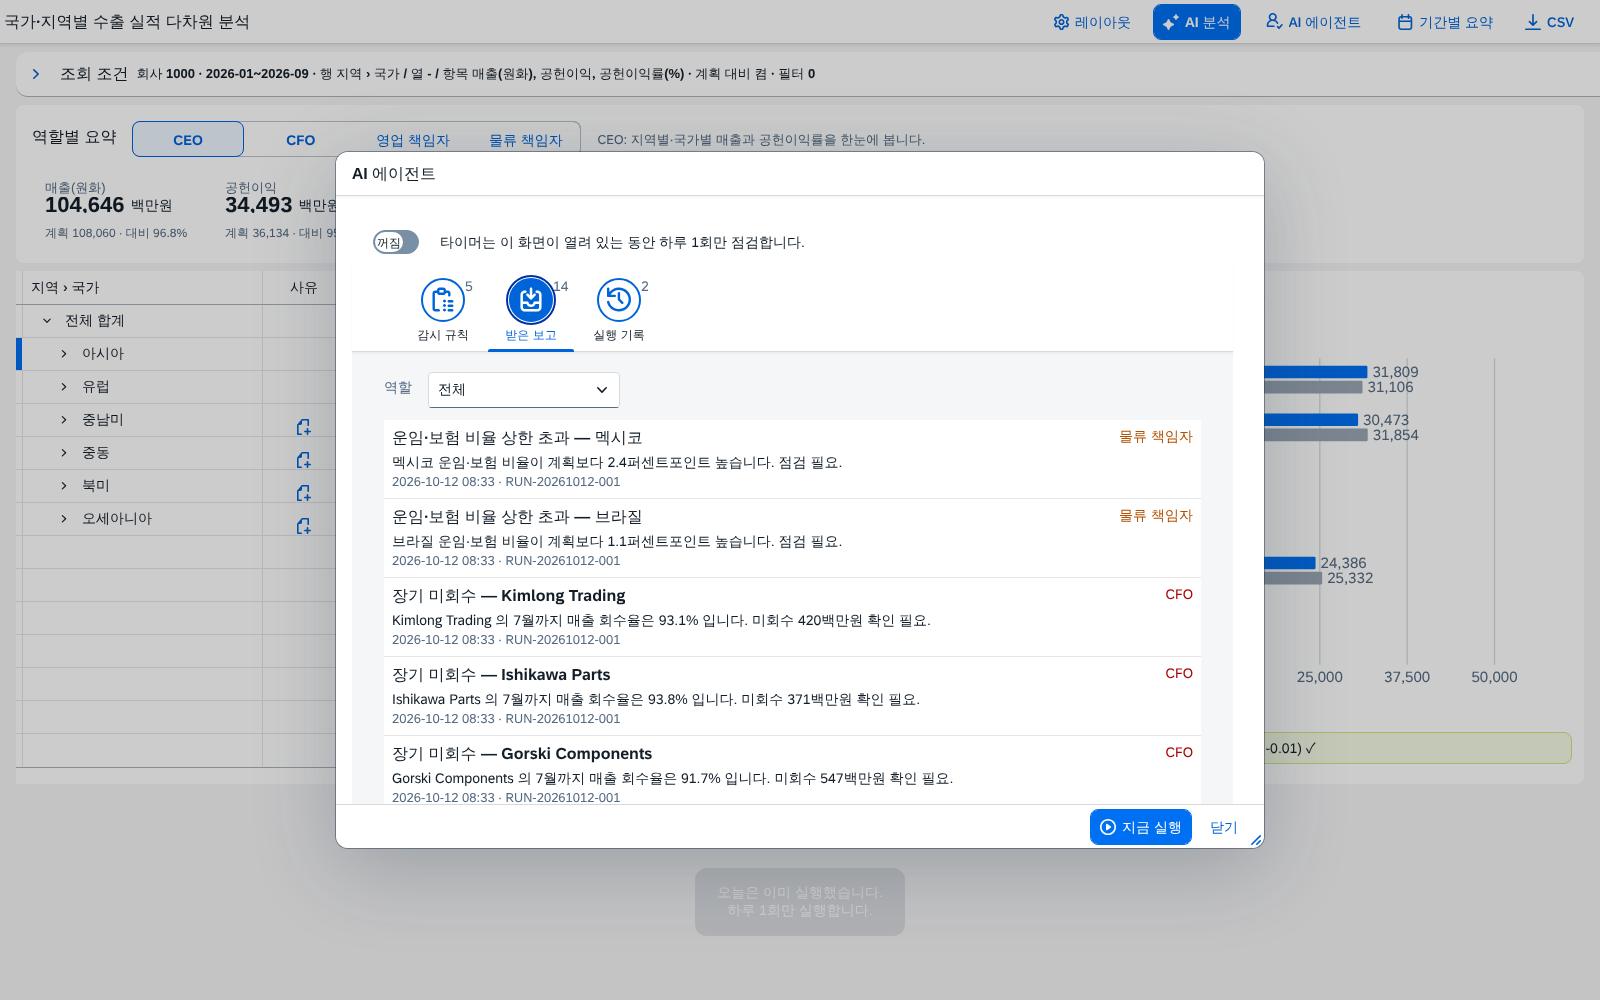Open AI 에이전트 from the header
Screen dimensions: 1600x1000
[1313, 22]
